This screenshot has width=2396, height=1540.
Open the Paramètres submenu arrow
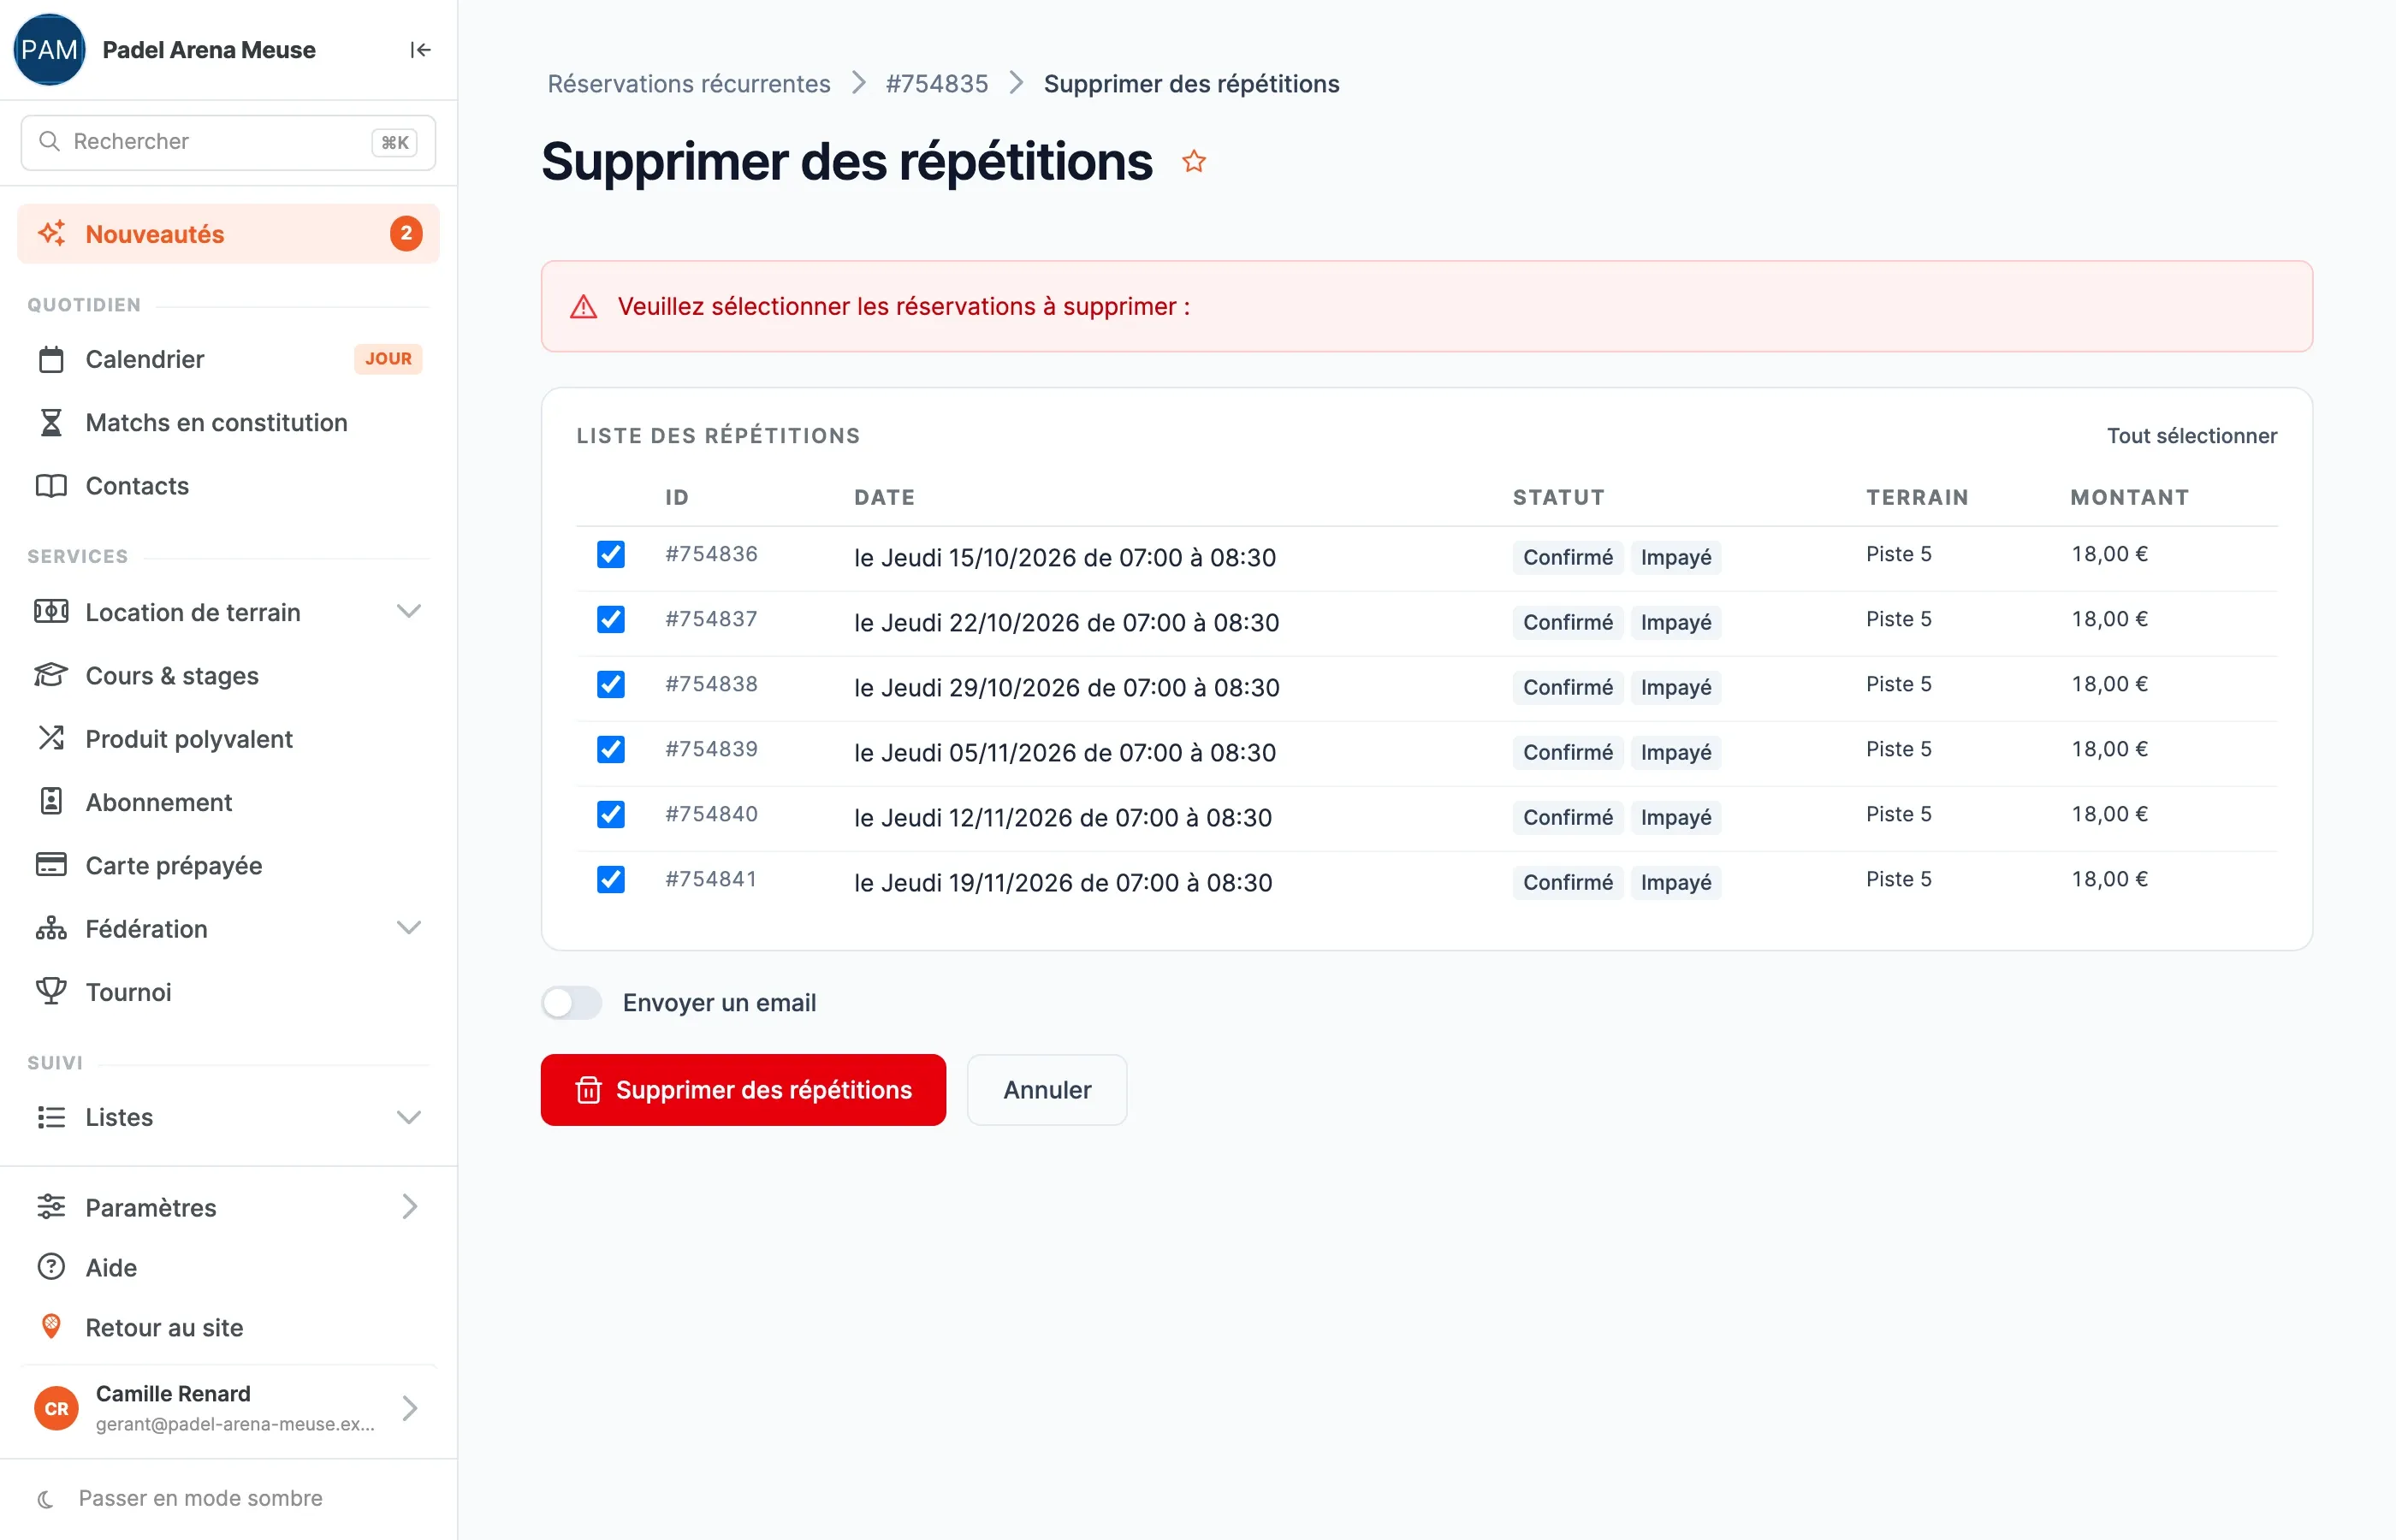pos(410,1207)
